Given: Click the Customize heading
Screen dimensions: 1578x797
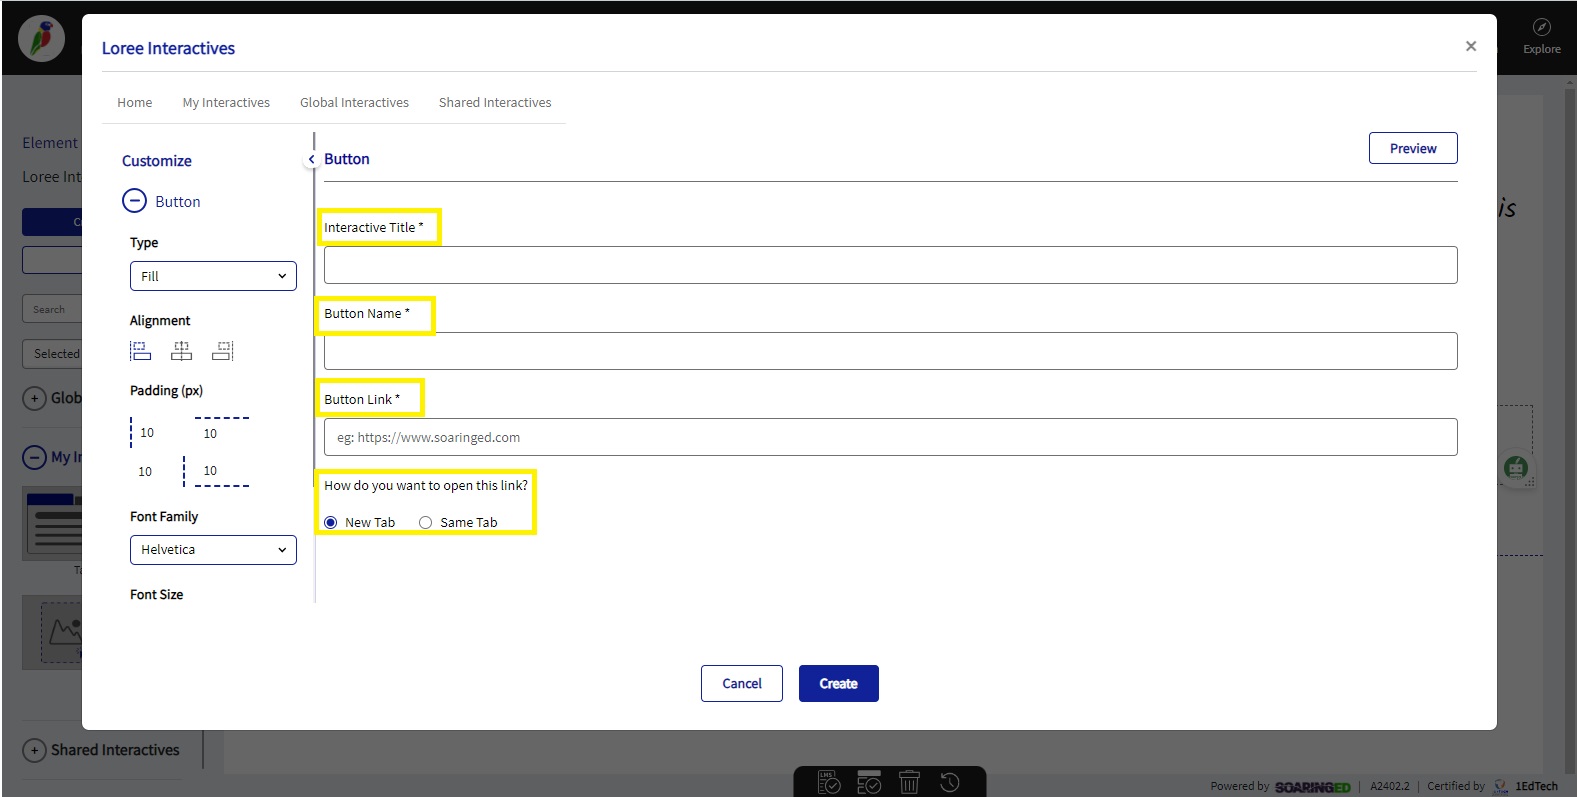Looking at the screenshot, I should pyautogui.click(x=157, y=161).
